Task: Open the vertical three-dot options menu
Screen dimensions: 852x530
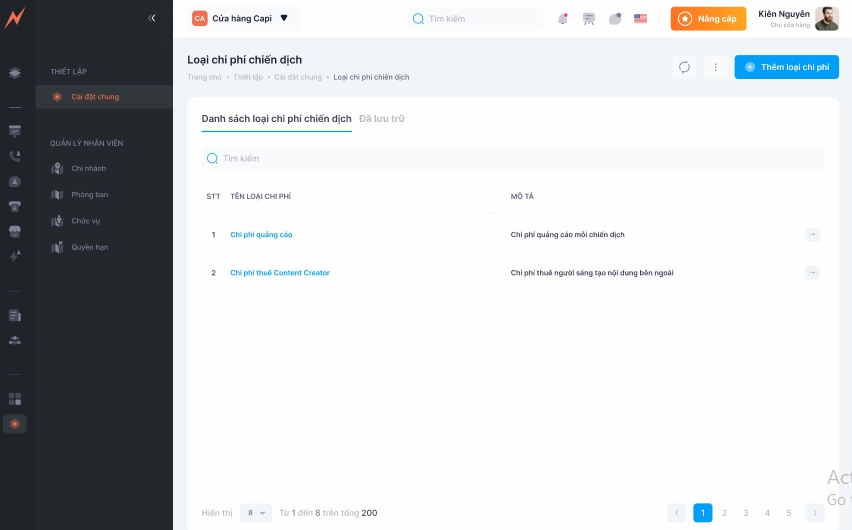Action: click(x=715, y=67)
